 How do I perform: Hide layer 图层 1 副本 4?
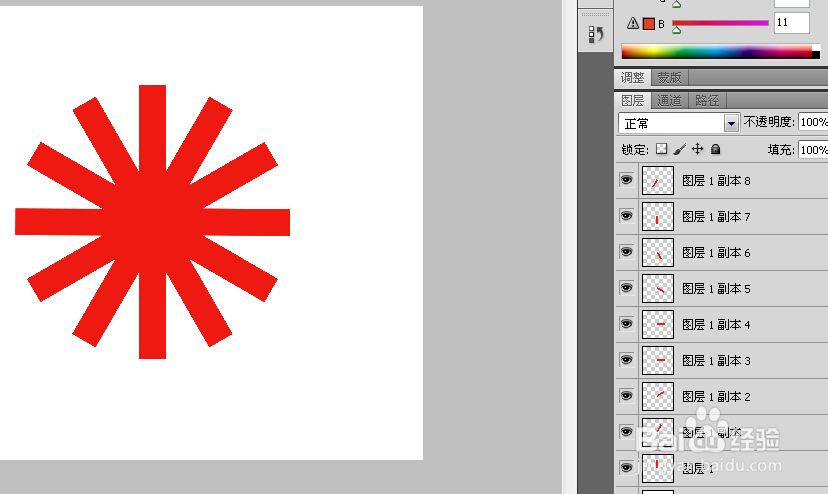(626, 324)
